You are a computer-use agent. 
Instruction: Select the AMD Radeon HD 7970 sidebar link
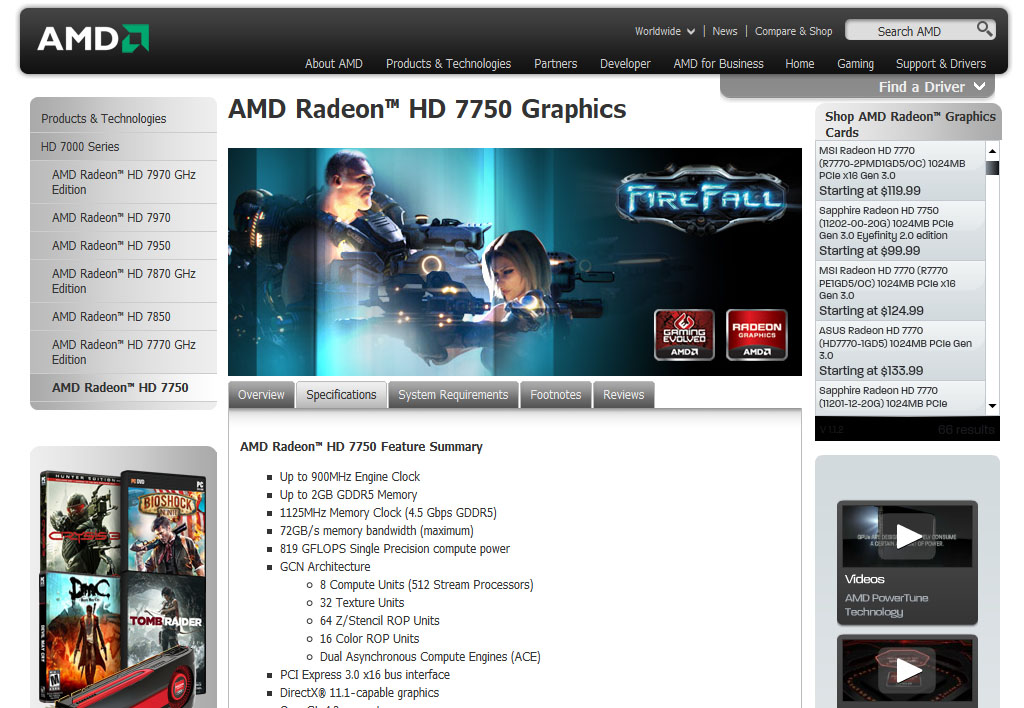click(x=112, y=217)
